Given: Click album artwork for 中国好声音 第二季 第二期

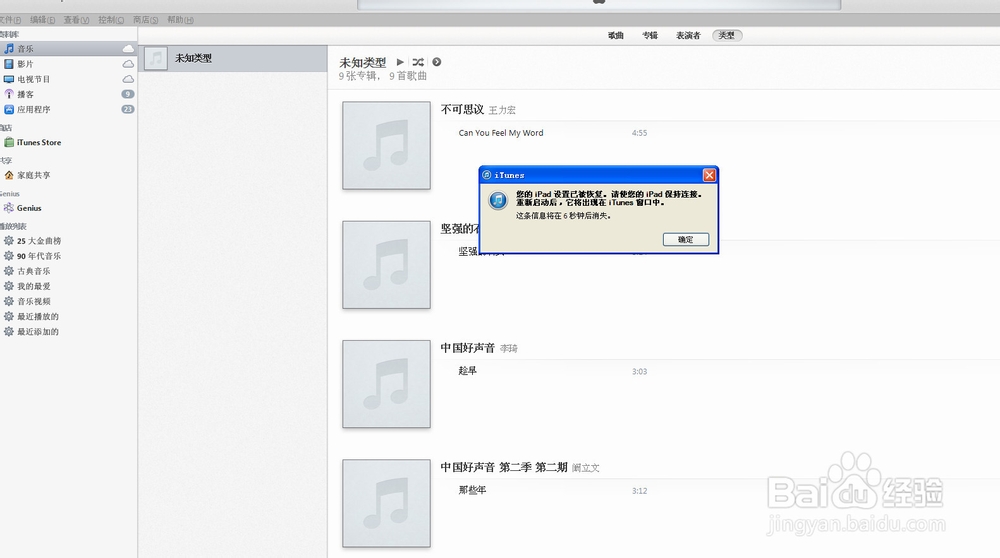Looking at the screenshot, I should click(386, 503).
